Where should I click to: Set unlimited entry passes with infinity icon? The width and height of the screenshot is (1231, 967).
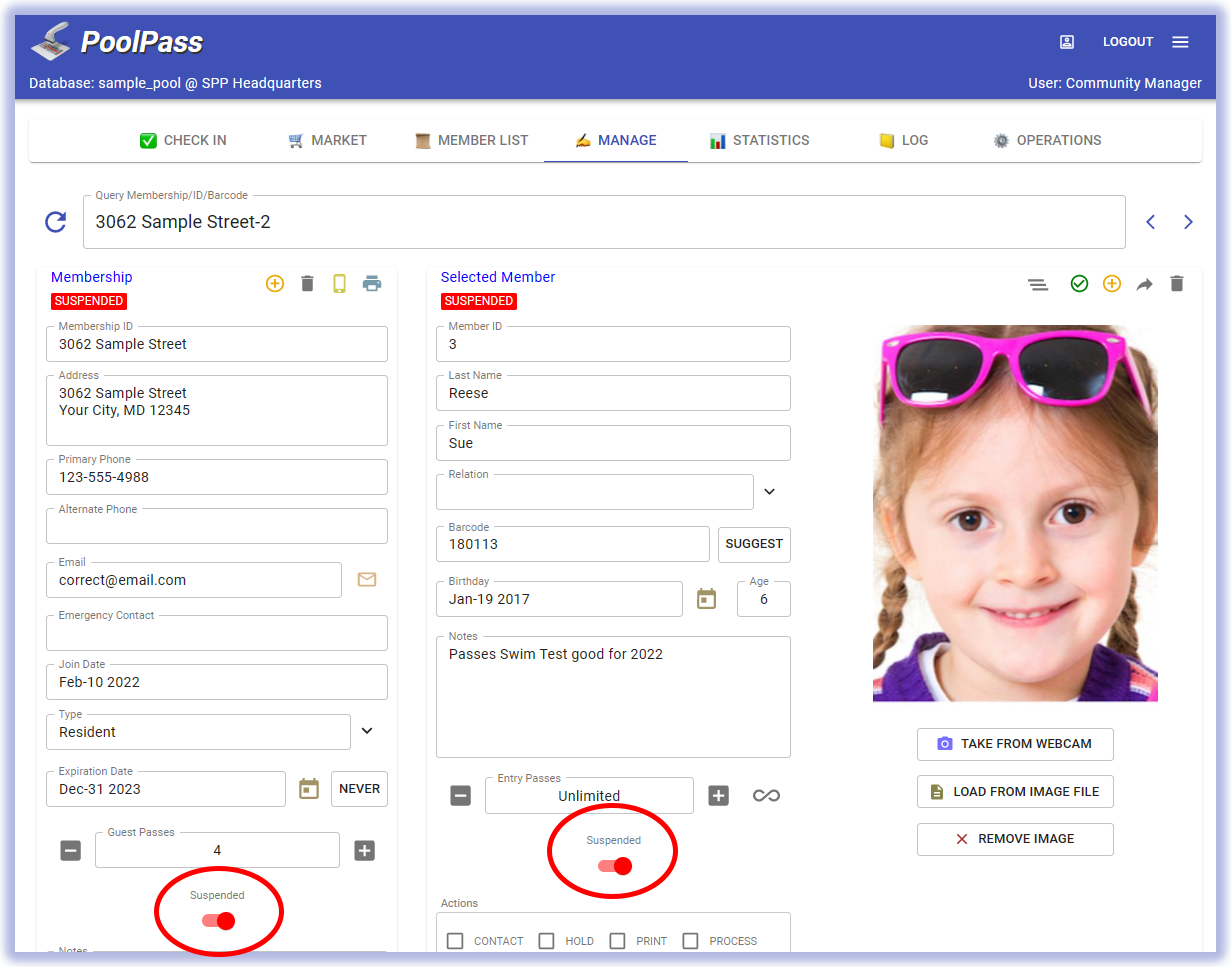tap(766, 796)
